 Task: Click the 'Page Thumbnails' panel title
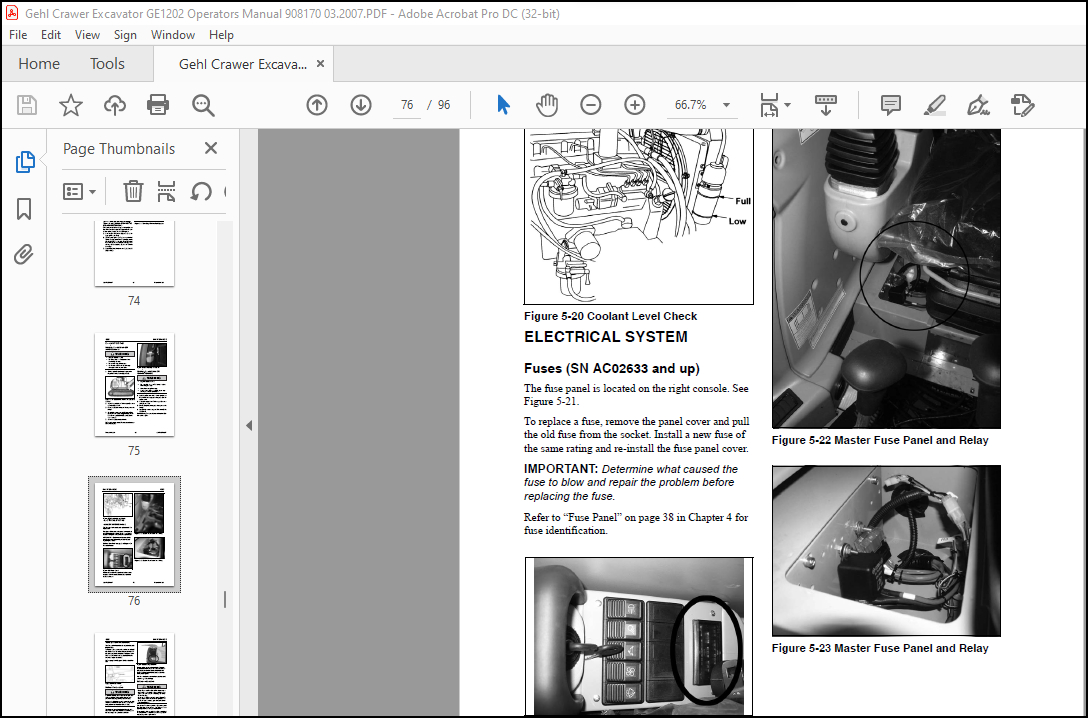coord(119,149)
